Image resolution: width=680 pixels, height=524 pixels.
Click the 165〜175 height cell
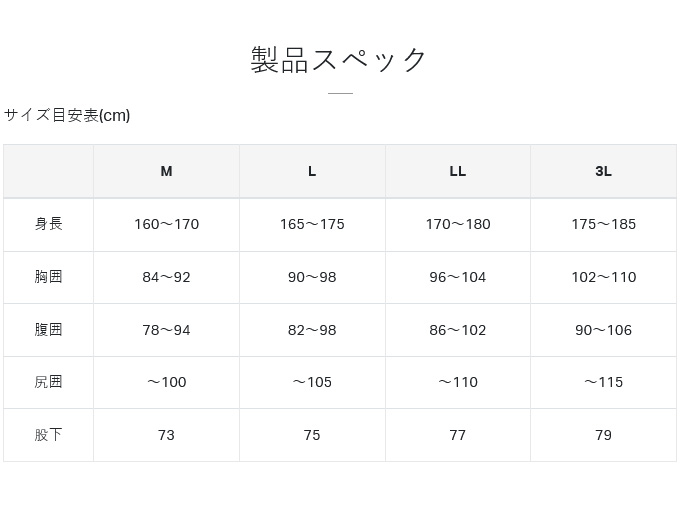(x=312, y=224)
